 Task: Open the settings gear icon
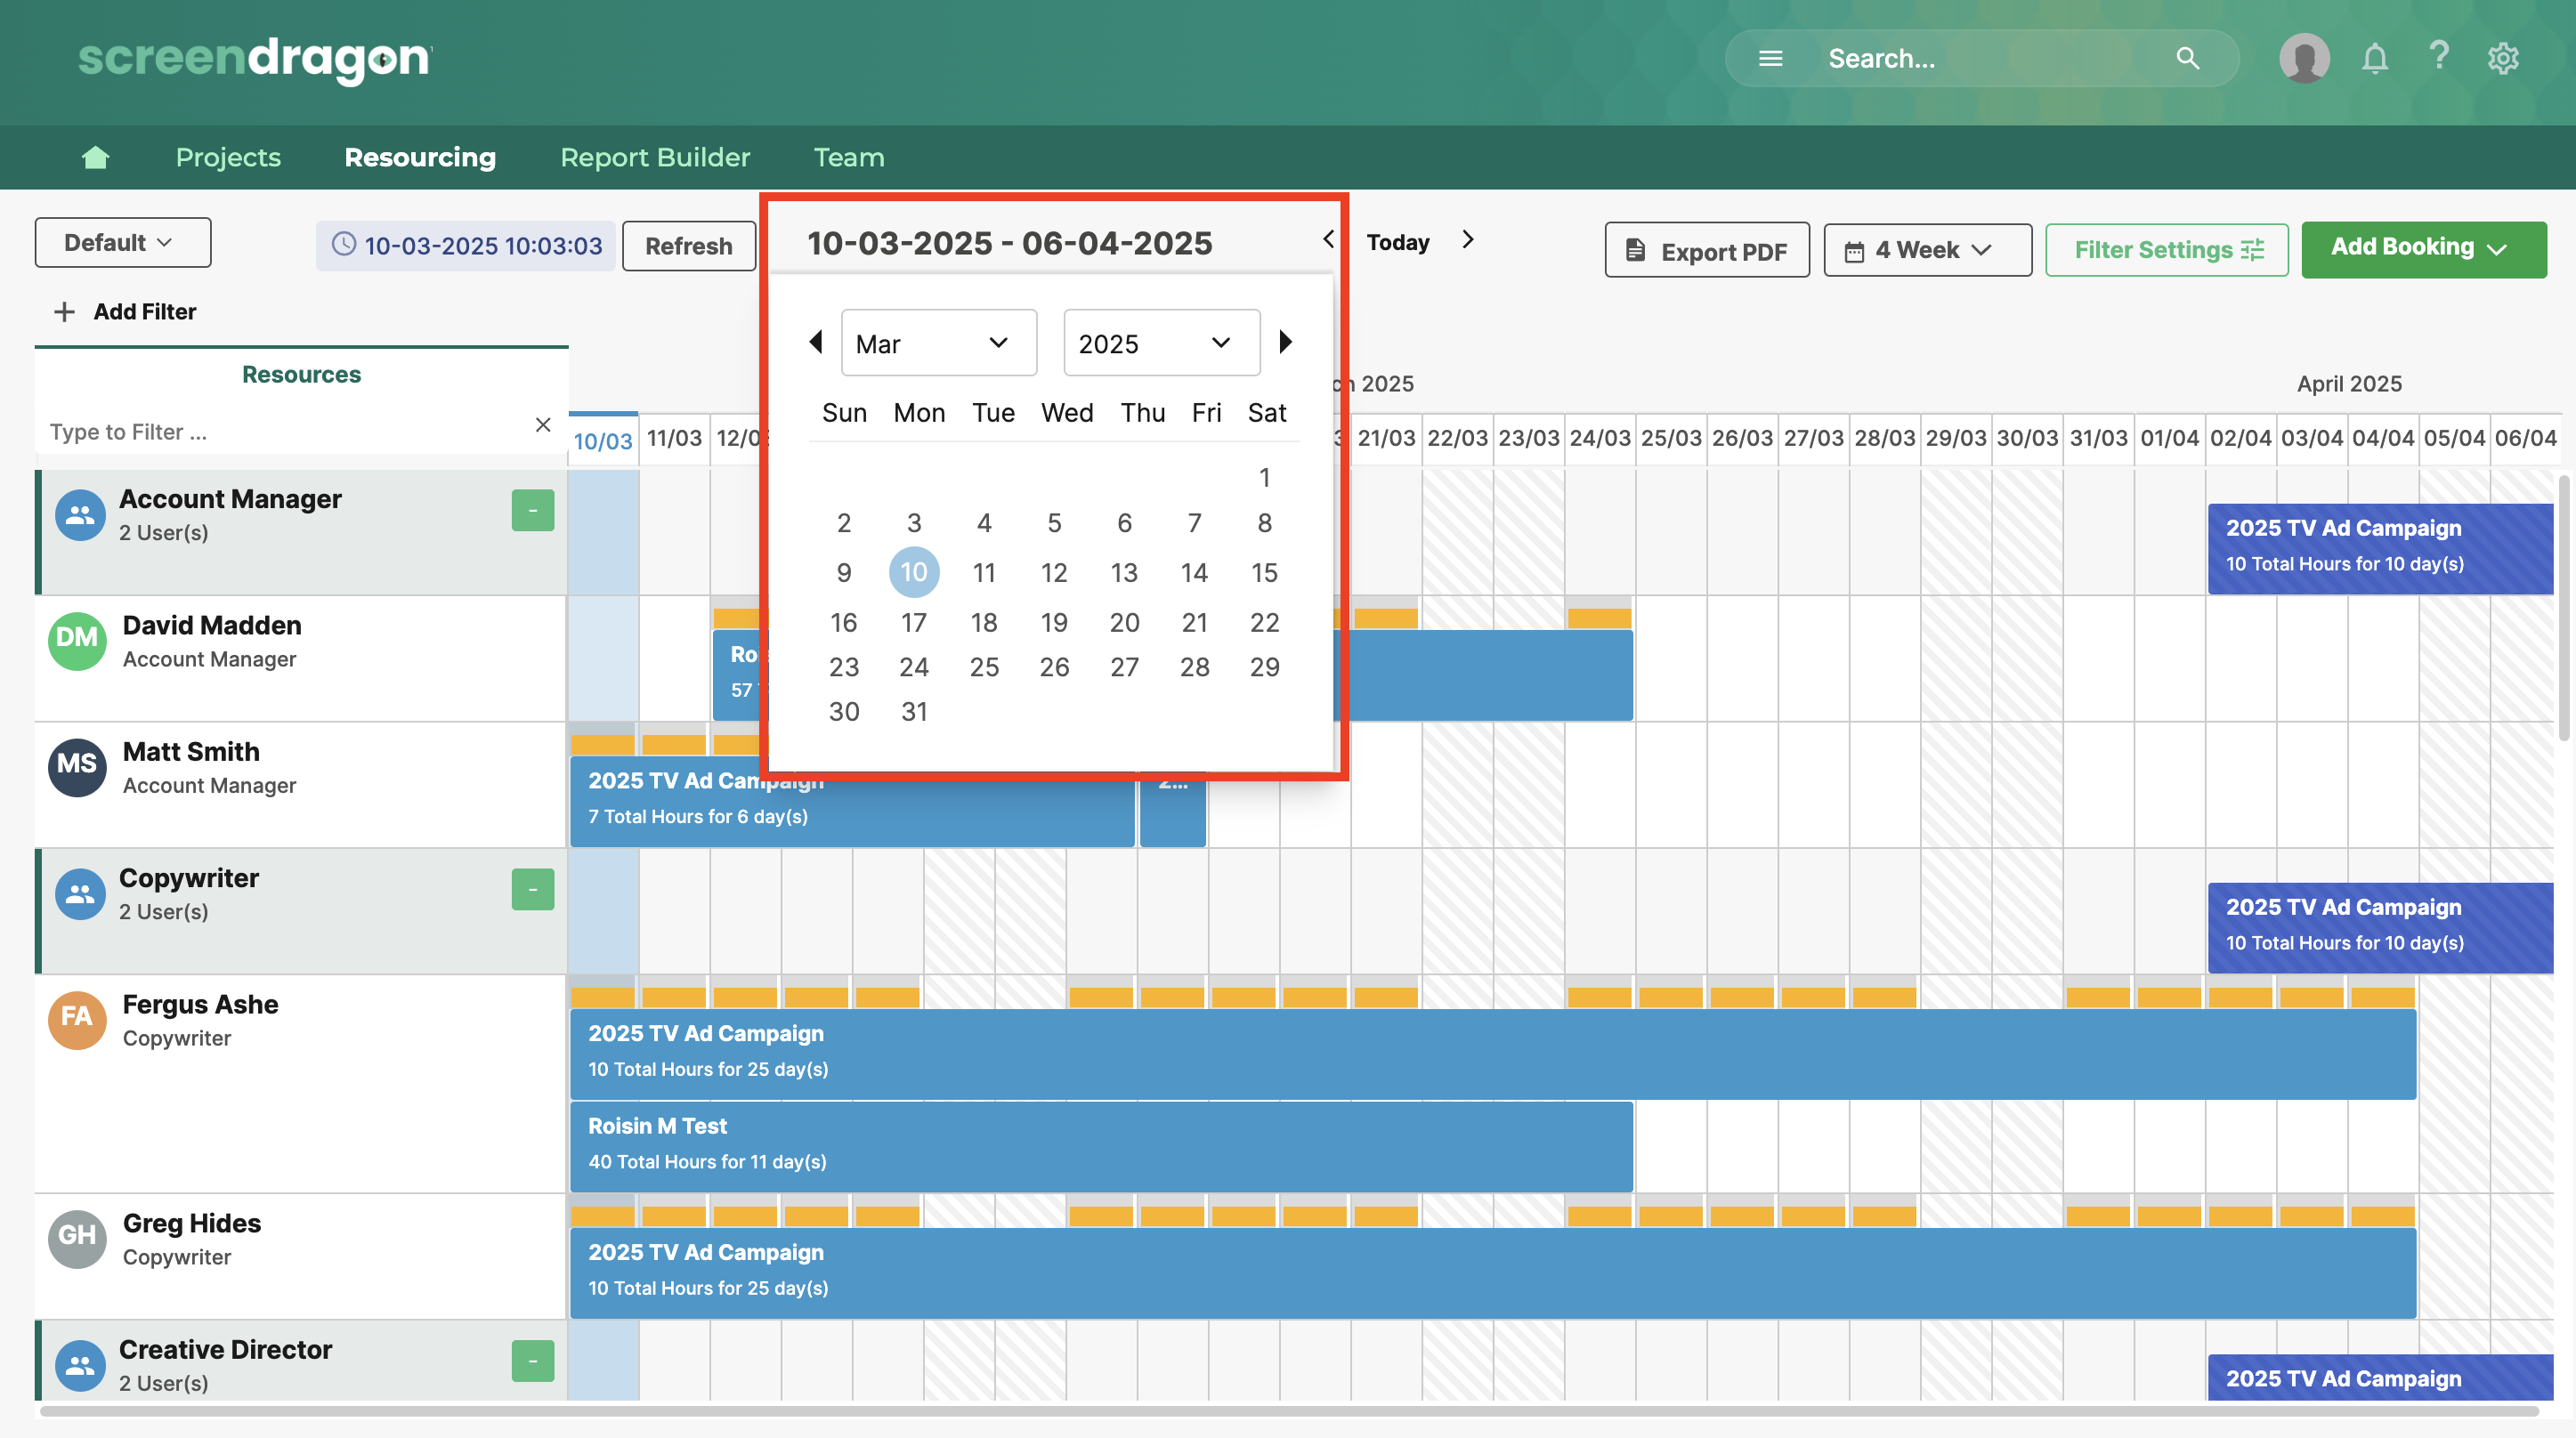point(2503,58)
